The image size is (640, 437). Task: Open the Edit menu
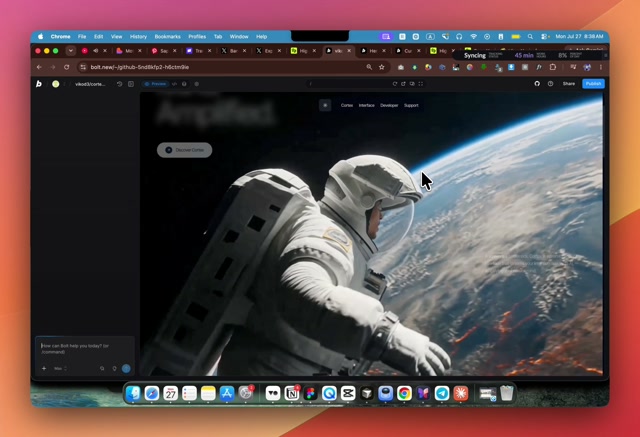(98, 36)
